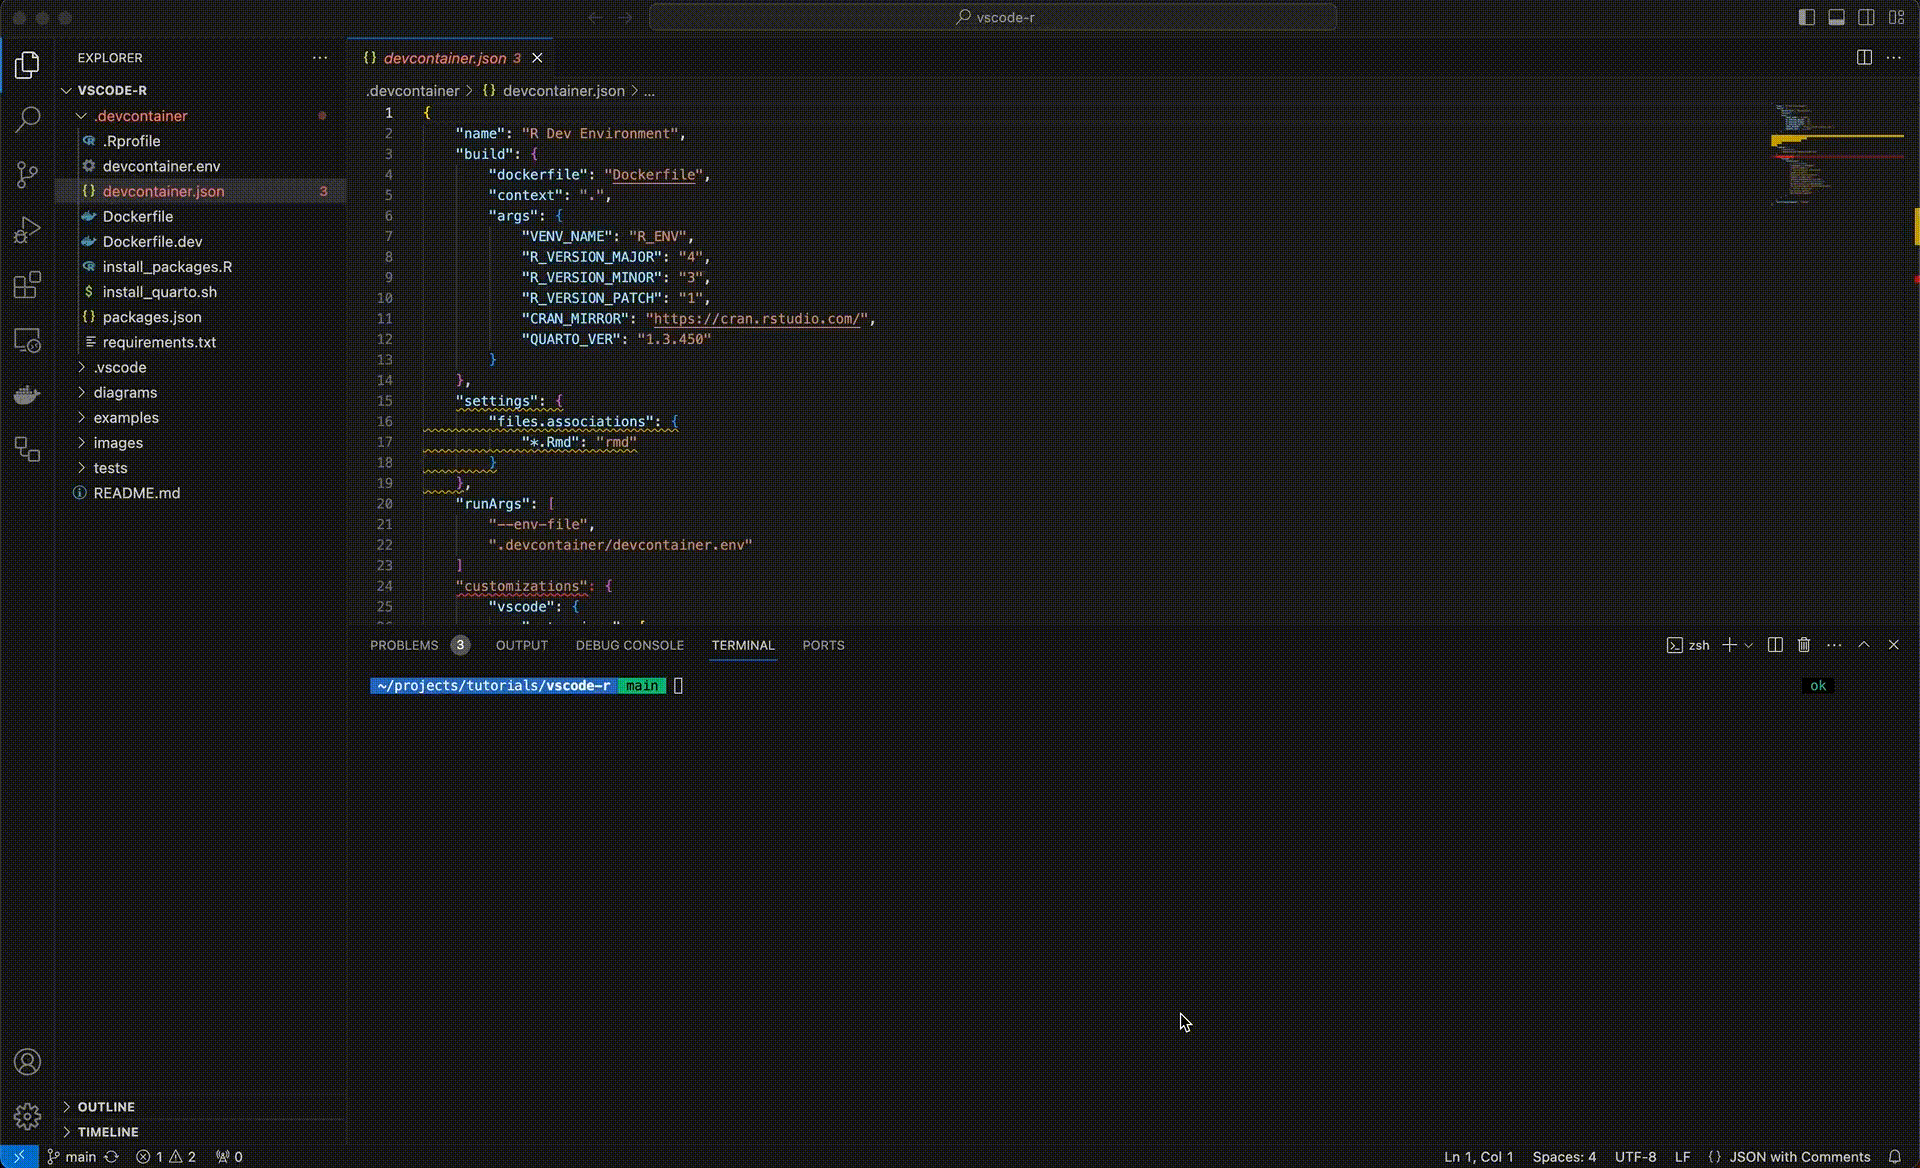This screenshot has height=1168, width=1920.
Task: Split the editor to the right
Action: (1864, 58)
